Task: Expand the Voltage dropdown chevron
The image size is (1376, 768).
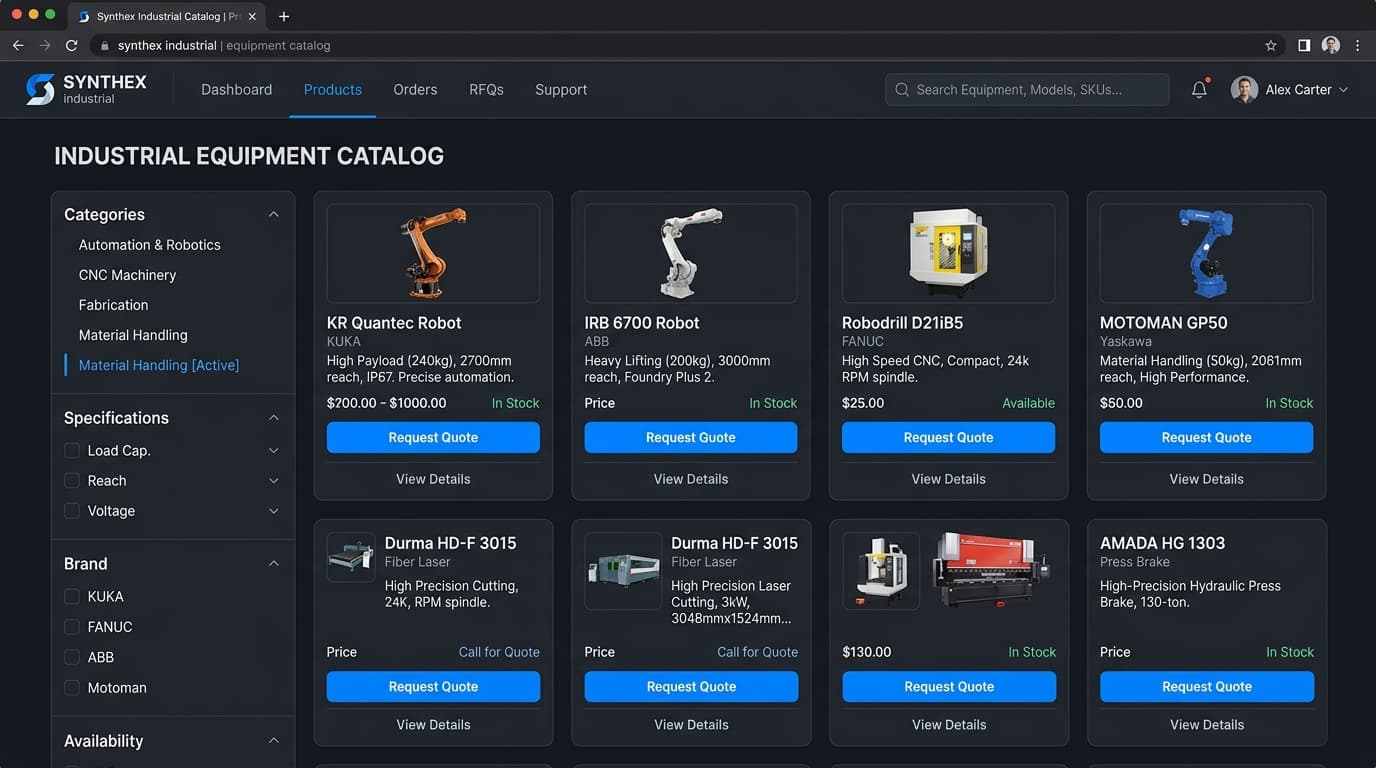Action: coord(274,511)
